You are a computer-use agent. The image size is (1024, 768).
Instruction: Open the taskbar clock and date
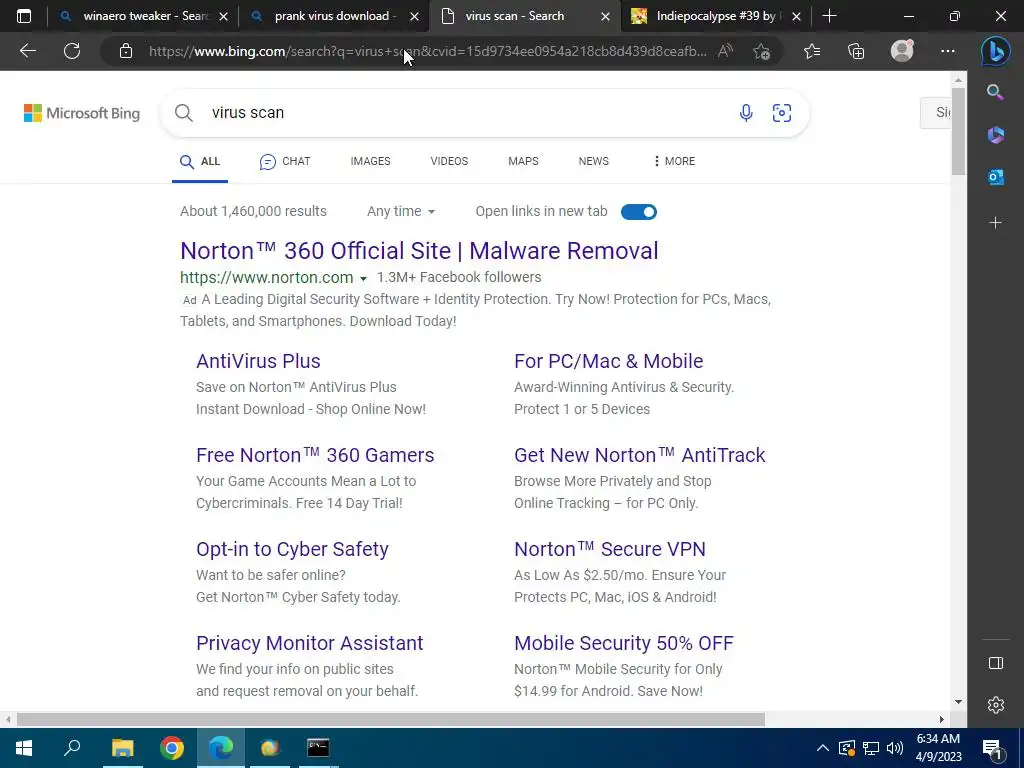coord(938,748)
